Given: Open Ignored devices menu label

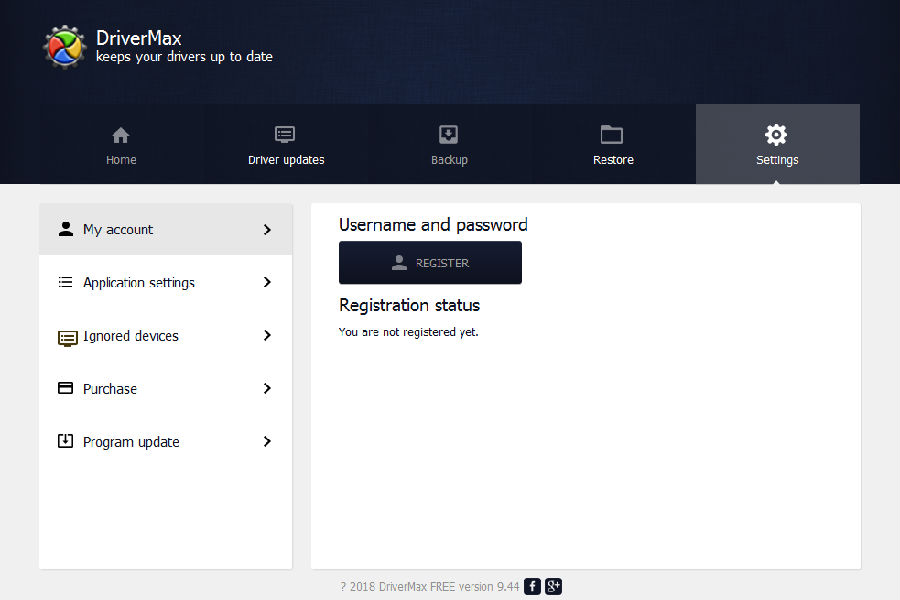Looking at the screenshot, I should [131, 336].
